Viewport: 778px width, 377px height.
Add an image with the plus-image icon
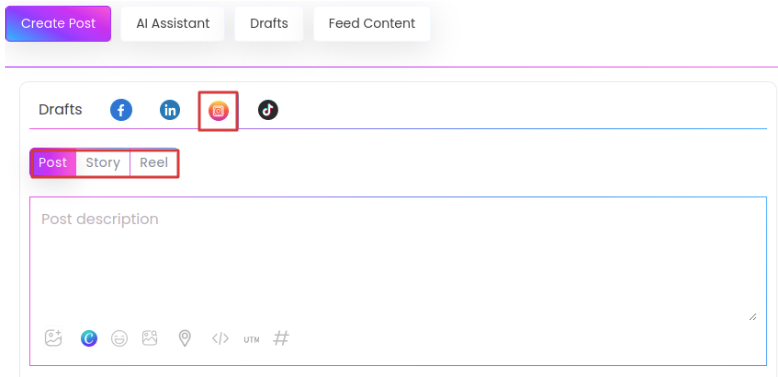click(53, 338)
